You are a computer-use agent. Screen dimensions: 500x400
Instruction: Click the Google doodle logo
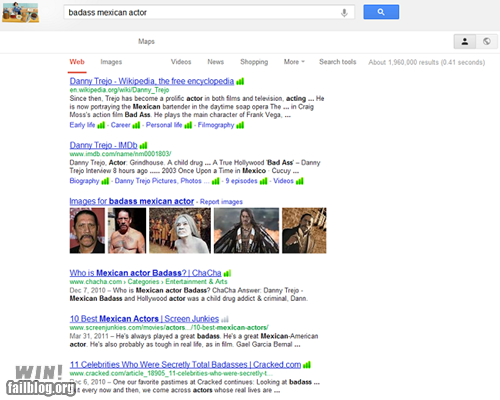(20, 12)
